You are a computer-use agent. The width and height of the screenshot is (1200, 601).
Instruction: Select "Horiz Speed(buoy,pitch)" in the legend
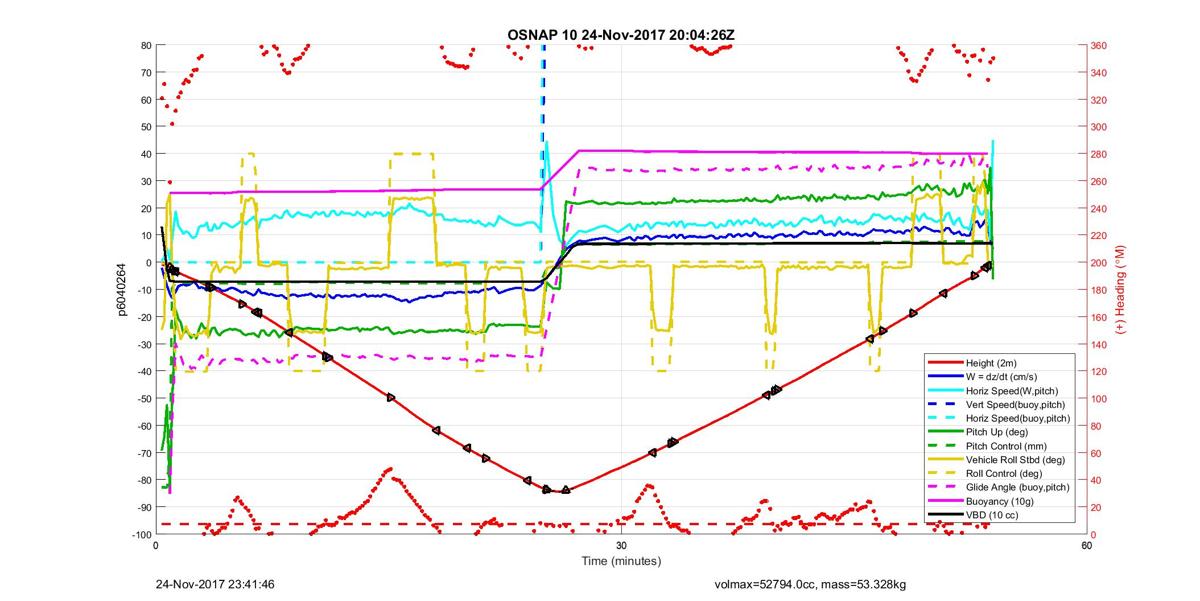(x=1020, y=418)
